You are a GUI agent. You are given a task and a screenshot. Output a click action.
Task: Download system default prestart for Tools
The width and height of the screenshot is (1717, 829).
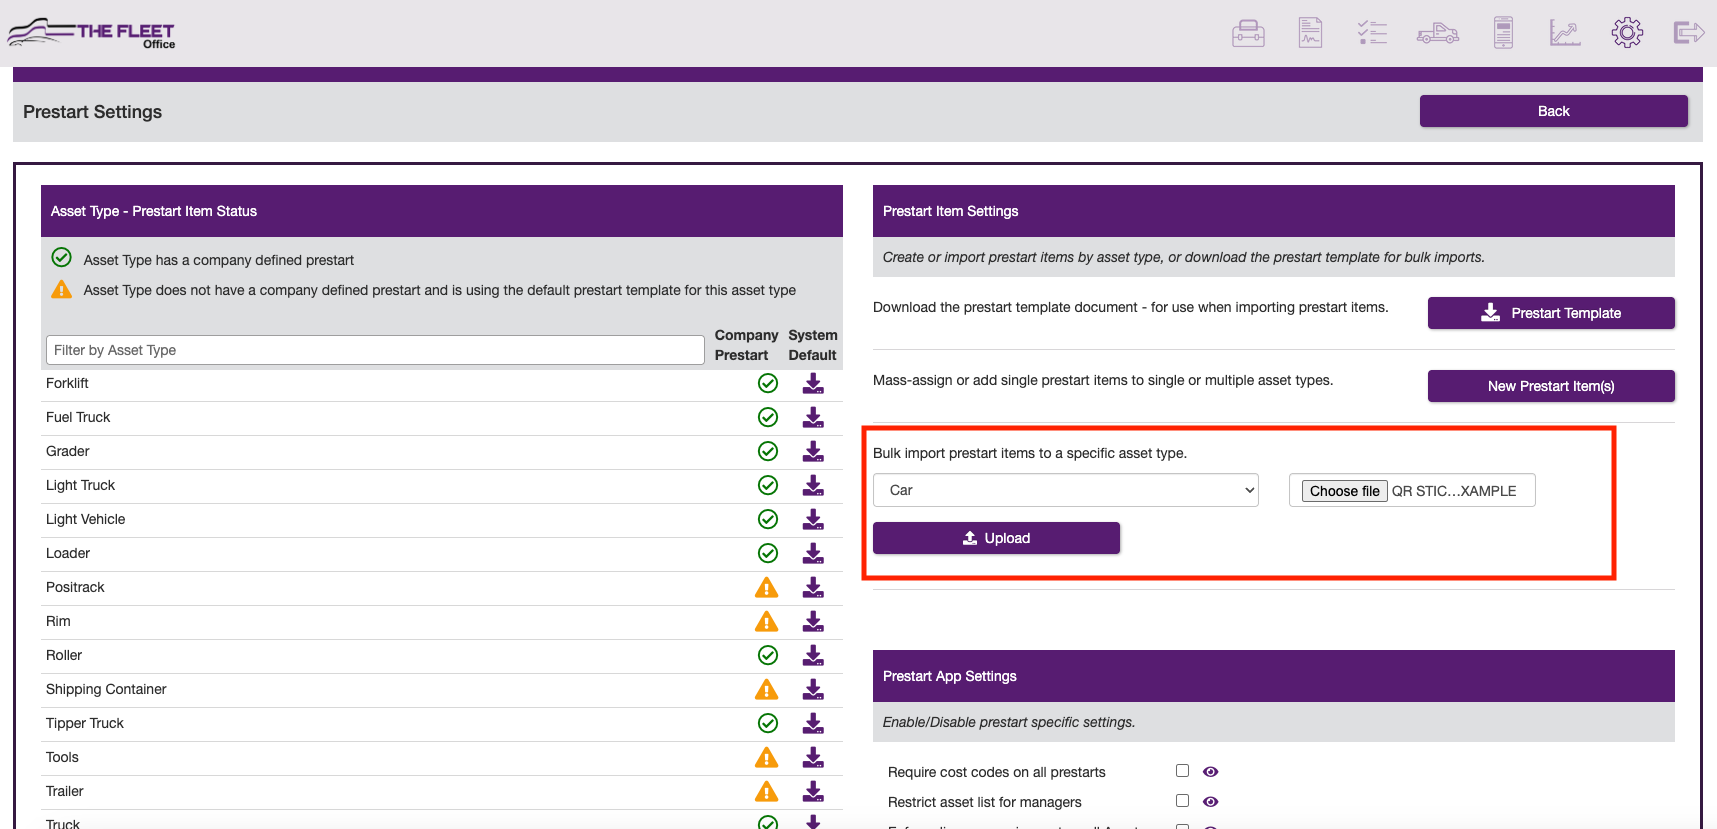point(813,757)
